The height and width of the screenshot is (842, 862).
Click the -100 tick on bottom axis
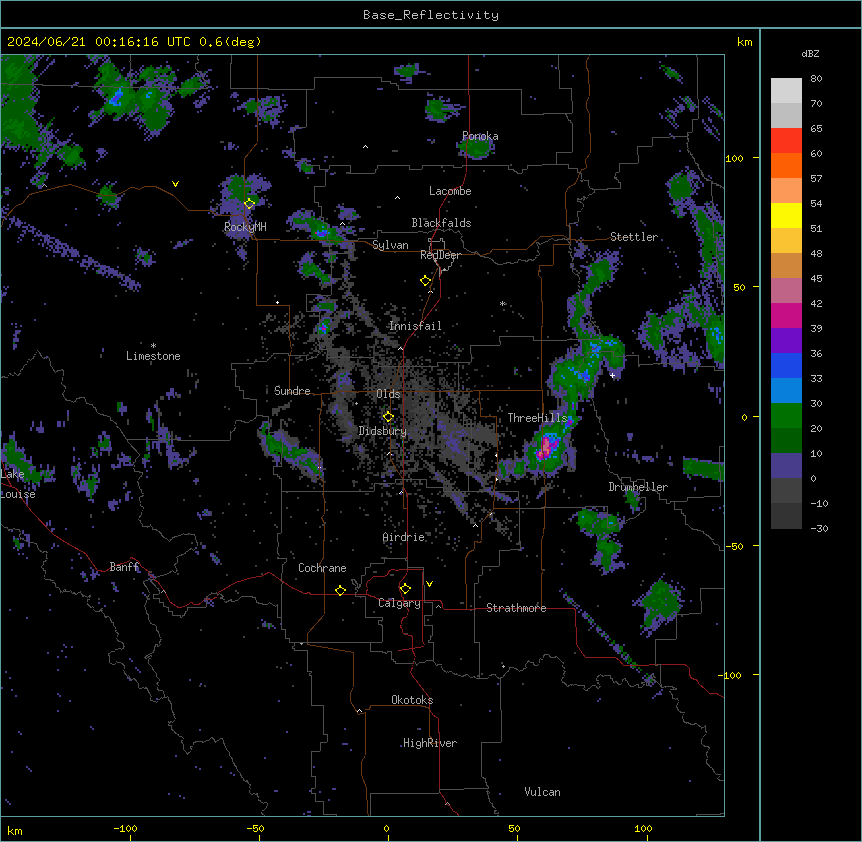125,828
